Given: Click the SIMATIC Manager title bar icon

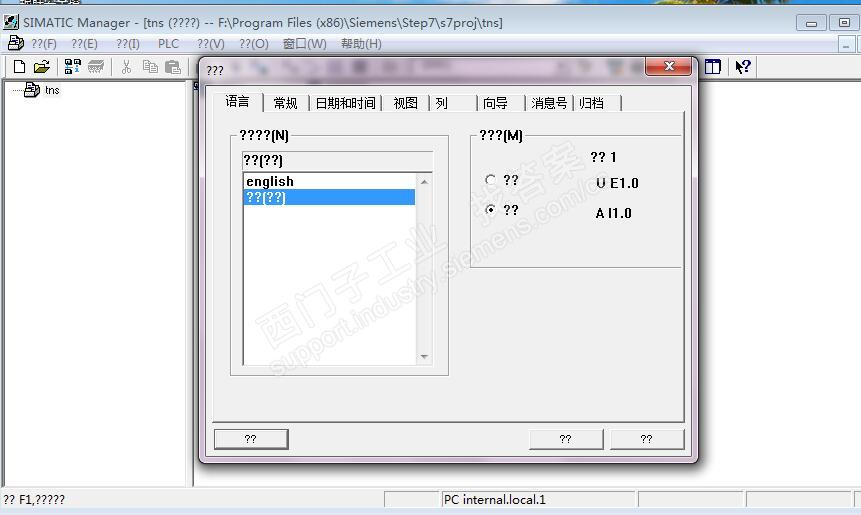Looking at the screenshot, I should coord(10,23).
